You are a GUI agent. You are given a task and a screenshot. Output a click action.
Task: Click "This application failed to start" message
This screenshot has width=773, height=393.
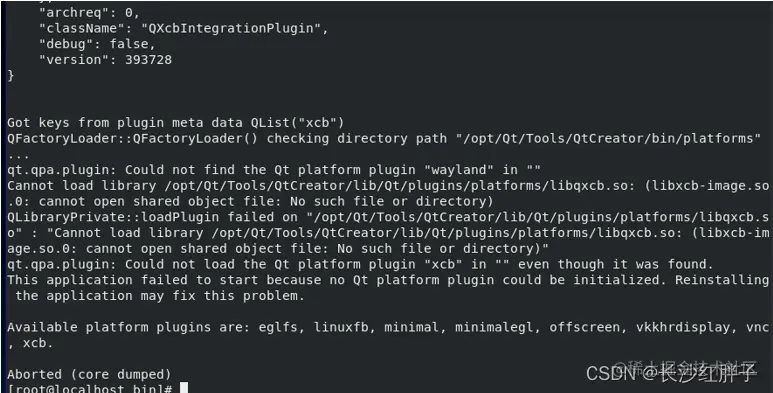click(132, 280)
